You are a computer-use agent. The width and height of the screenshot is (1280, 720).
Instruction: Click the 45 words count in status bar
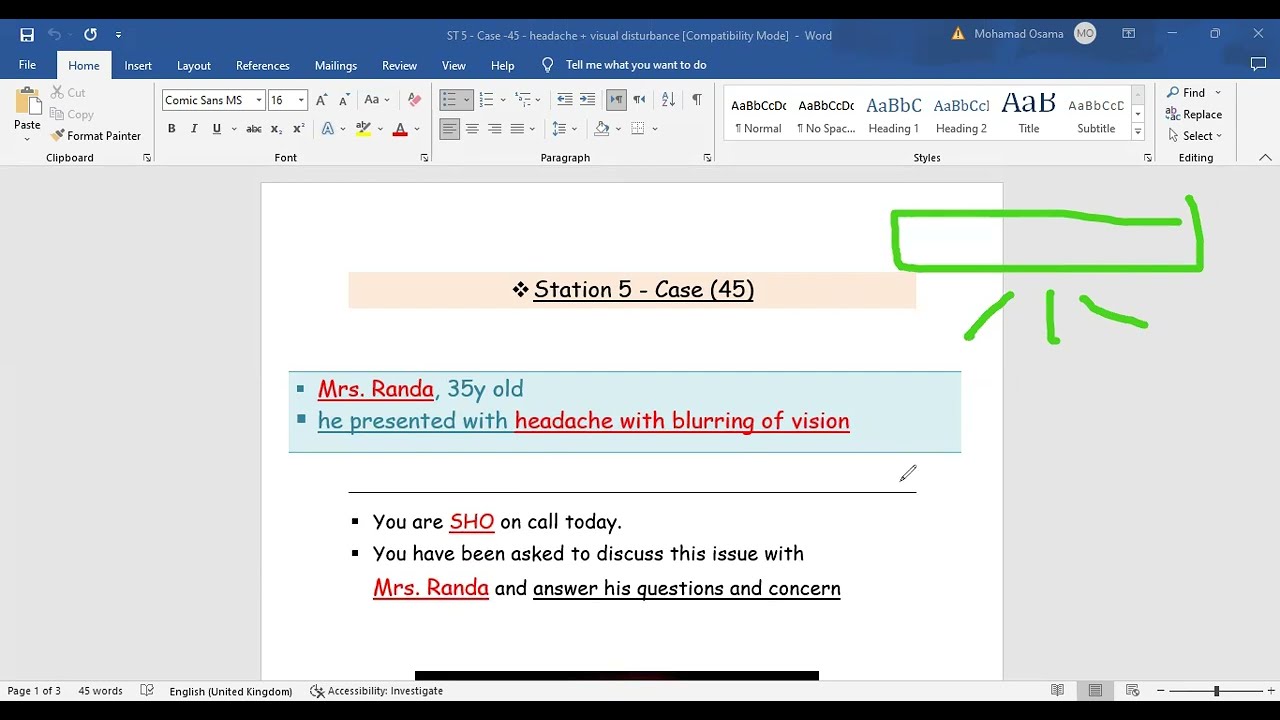100,691
